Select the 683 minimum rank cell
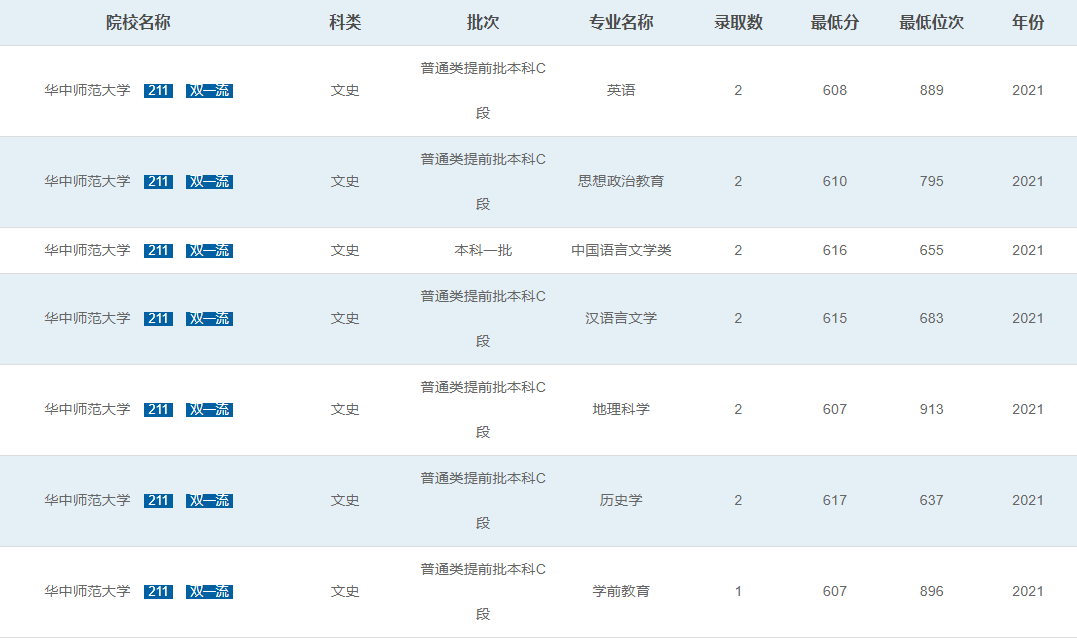 931,319
